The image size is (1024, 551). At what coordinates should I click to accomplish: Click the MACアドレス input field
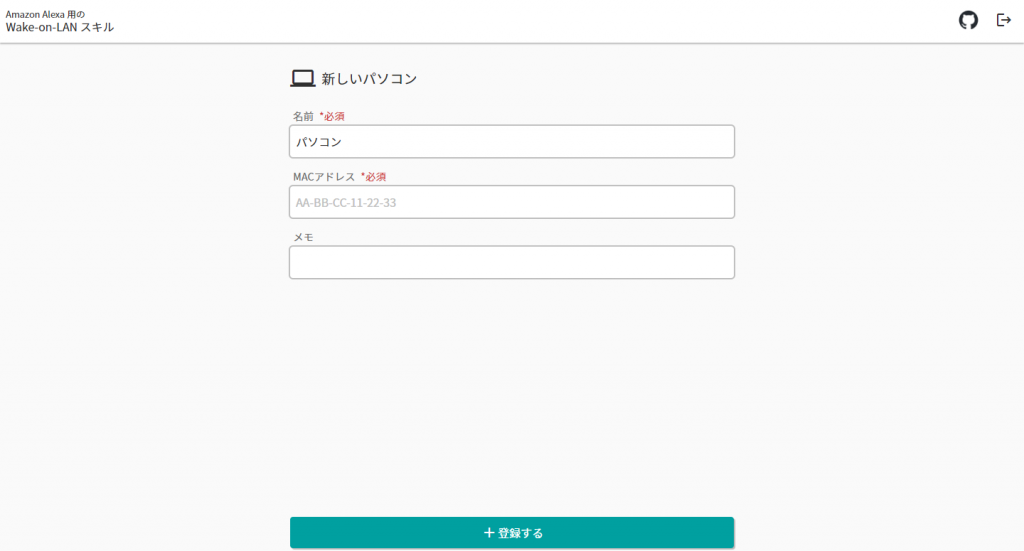tap(512, 202)
